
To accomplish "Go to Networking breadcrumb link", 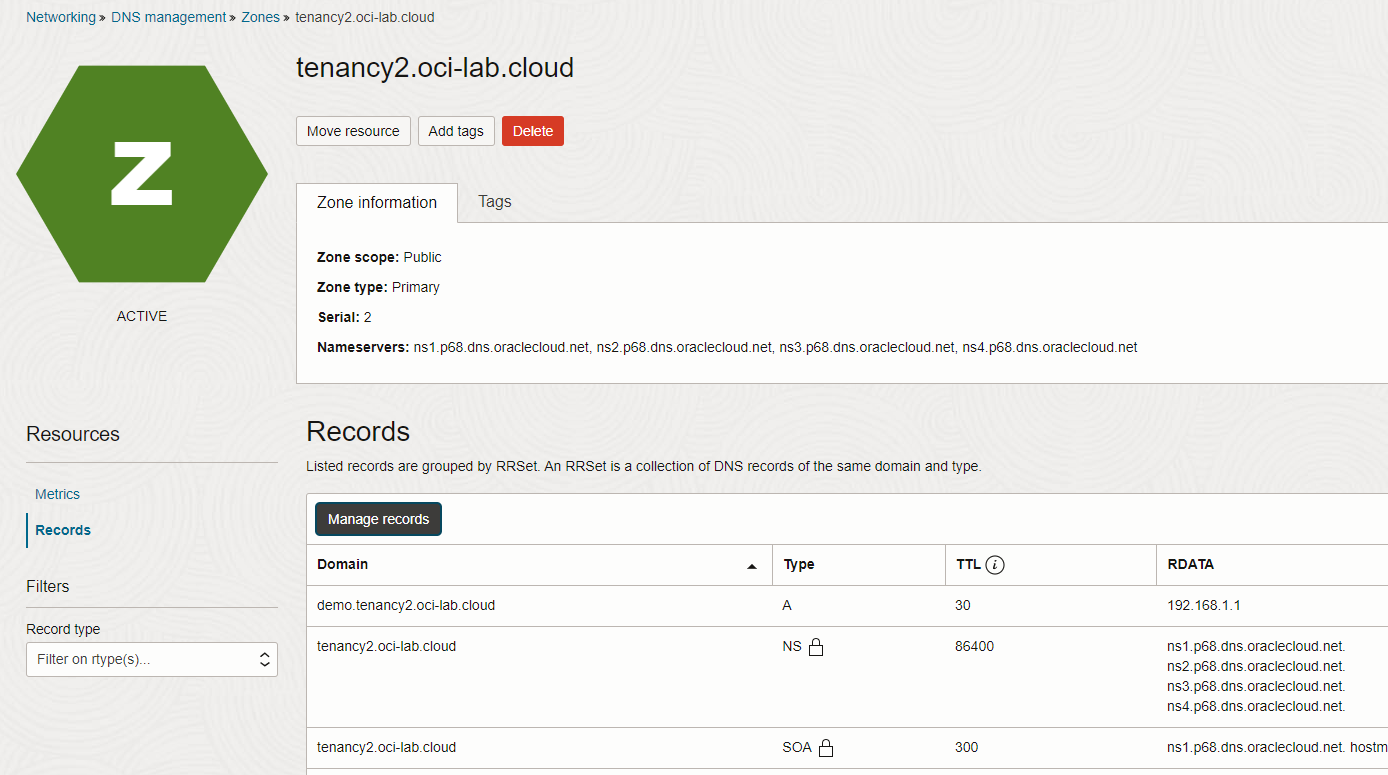I will [61, 17].
